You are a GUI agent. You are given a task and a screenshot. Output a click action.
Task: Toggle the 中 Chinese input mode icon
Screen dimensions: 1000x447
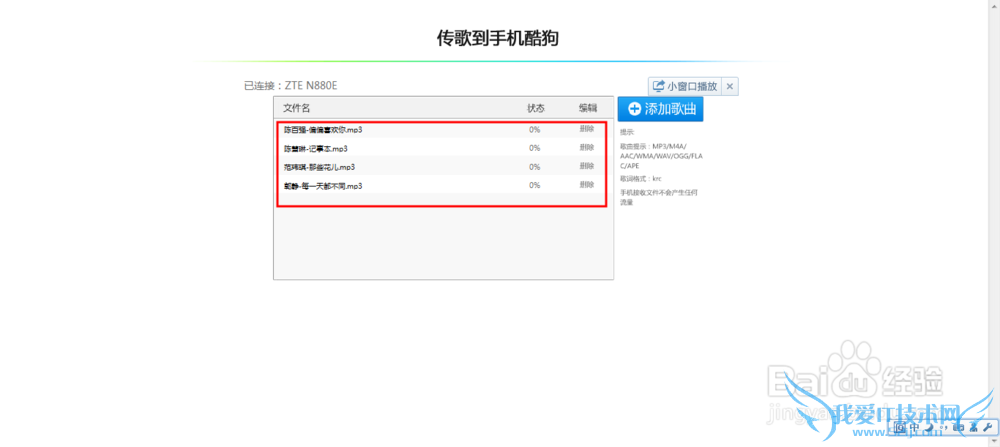[915, 427]
